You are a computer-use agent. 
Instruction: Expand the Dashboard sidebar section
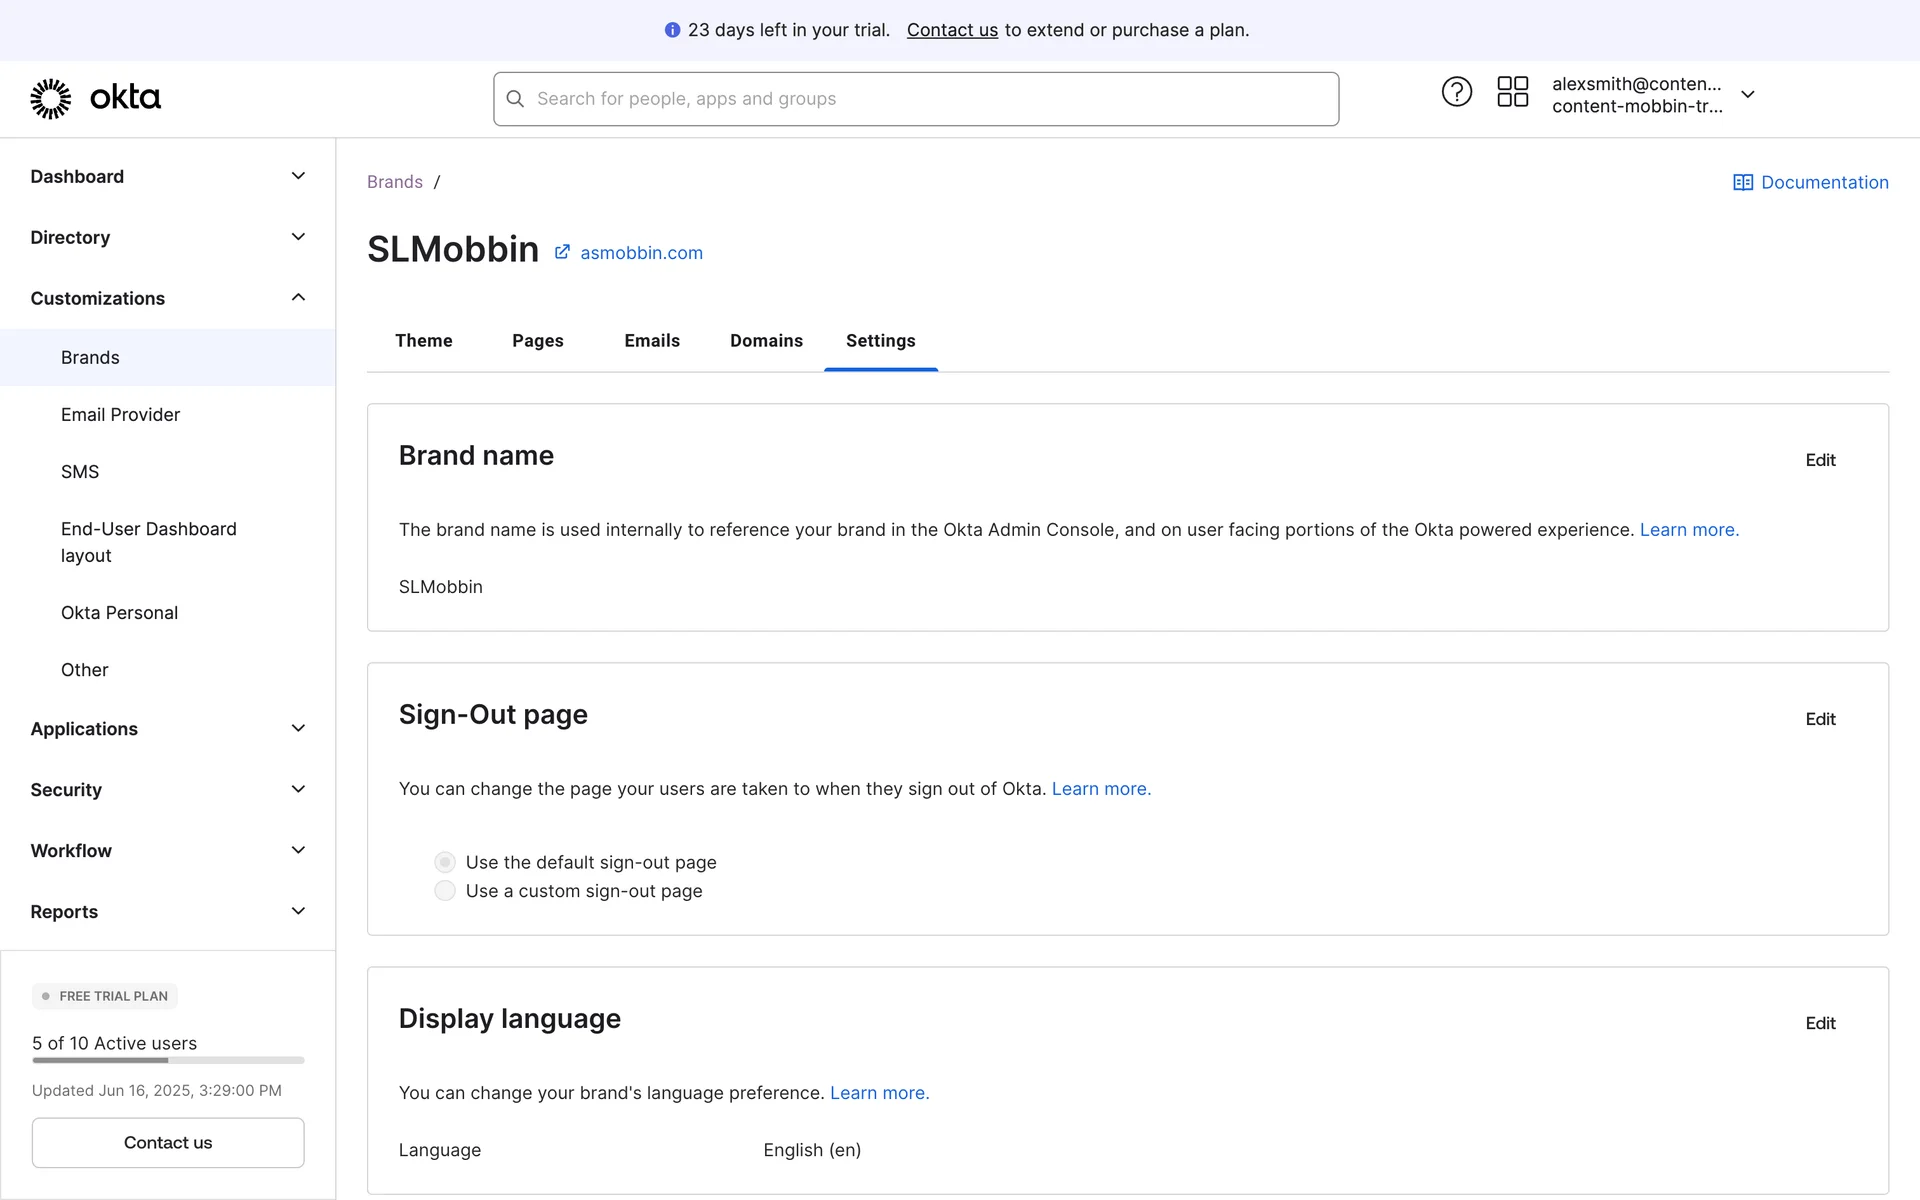tap(298, 176)
